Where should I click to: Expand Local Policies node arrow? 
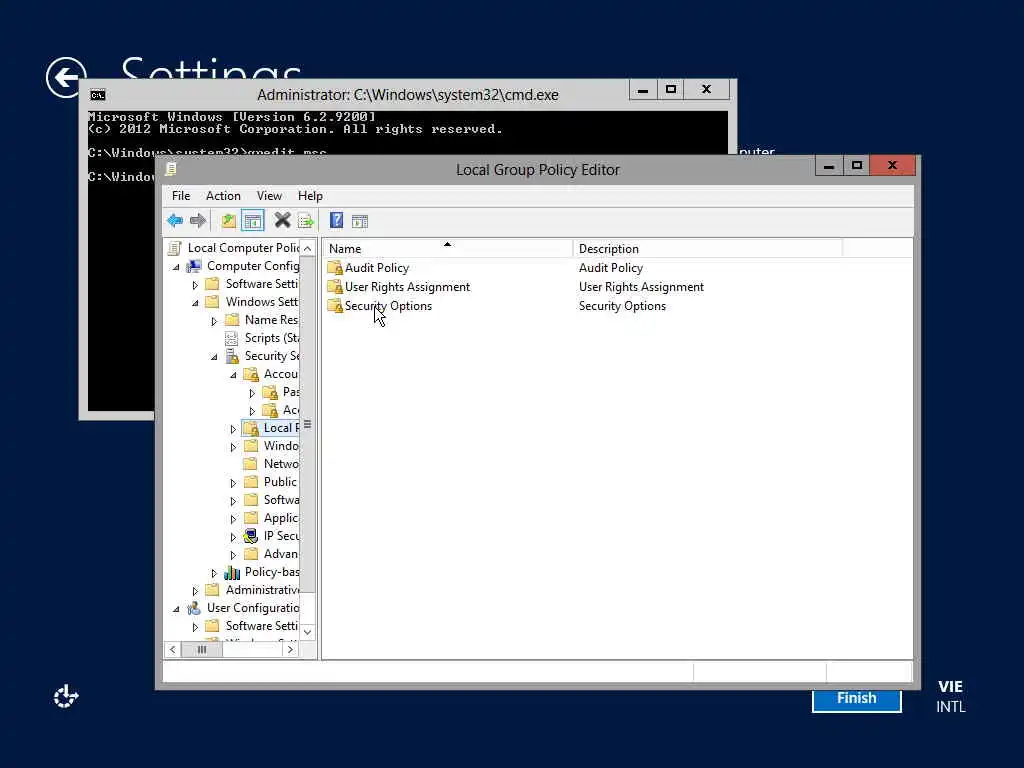pyautogui.click(x=233, y=428)
